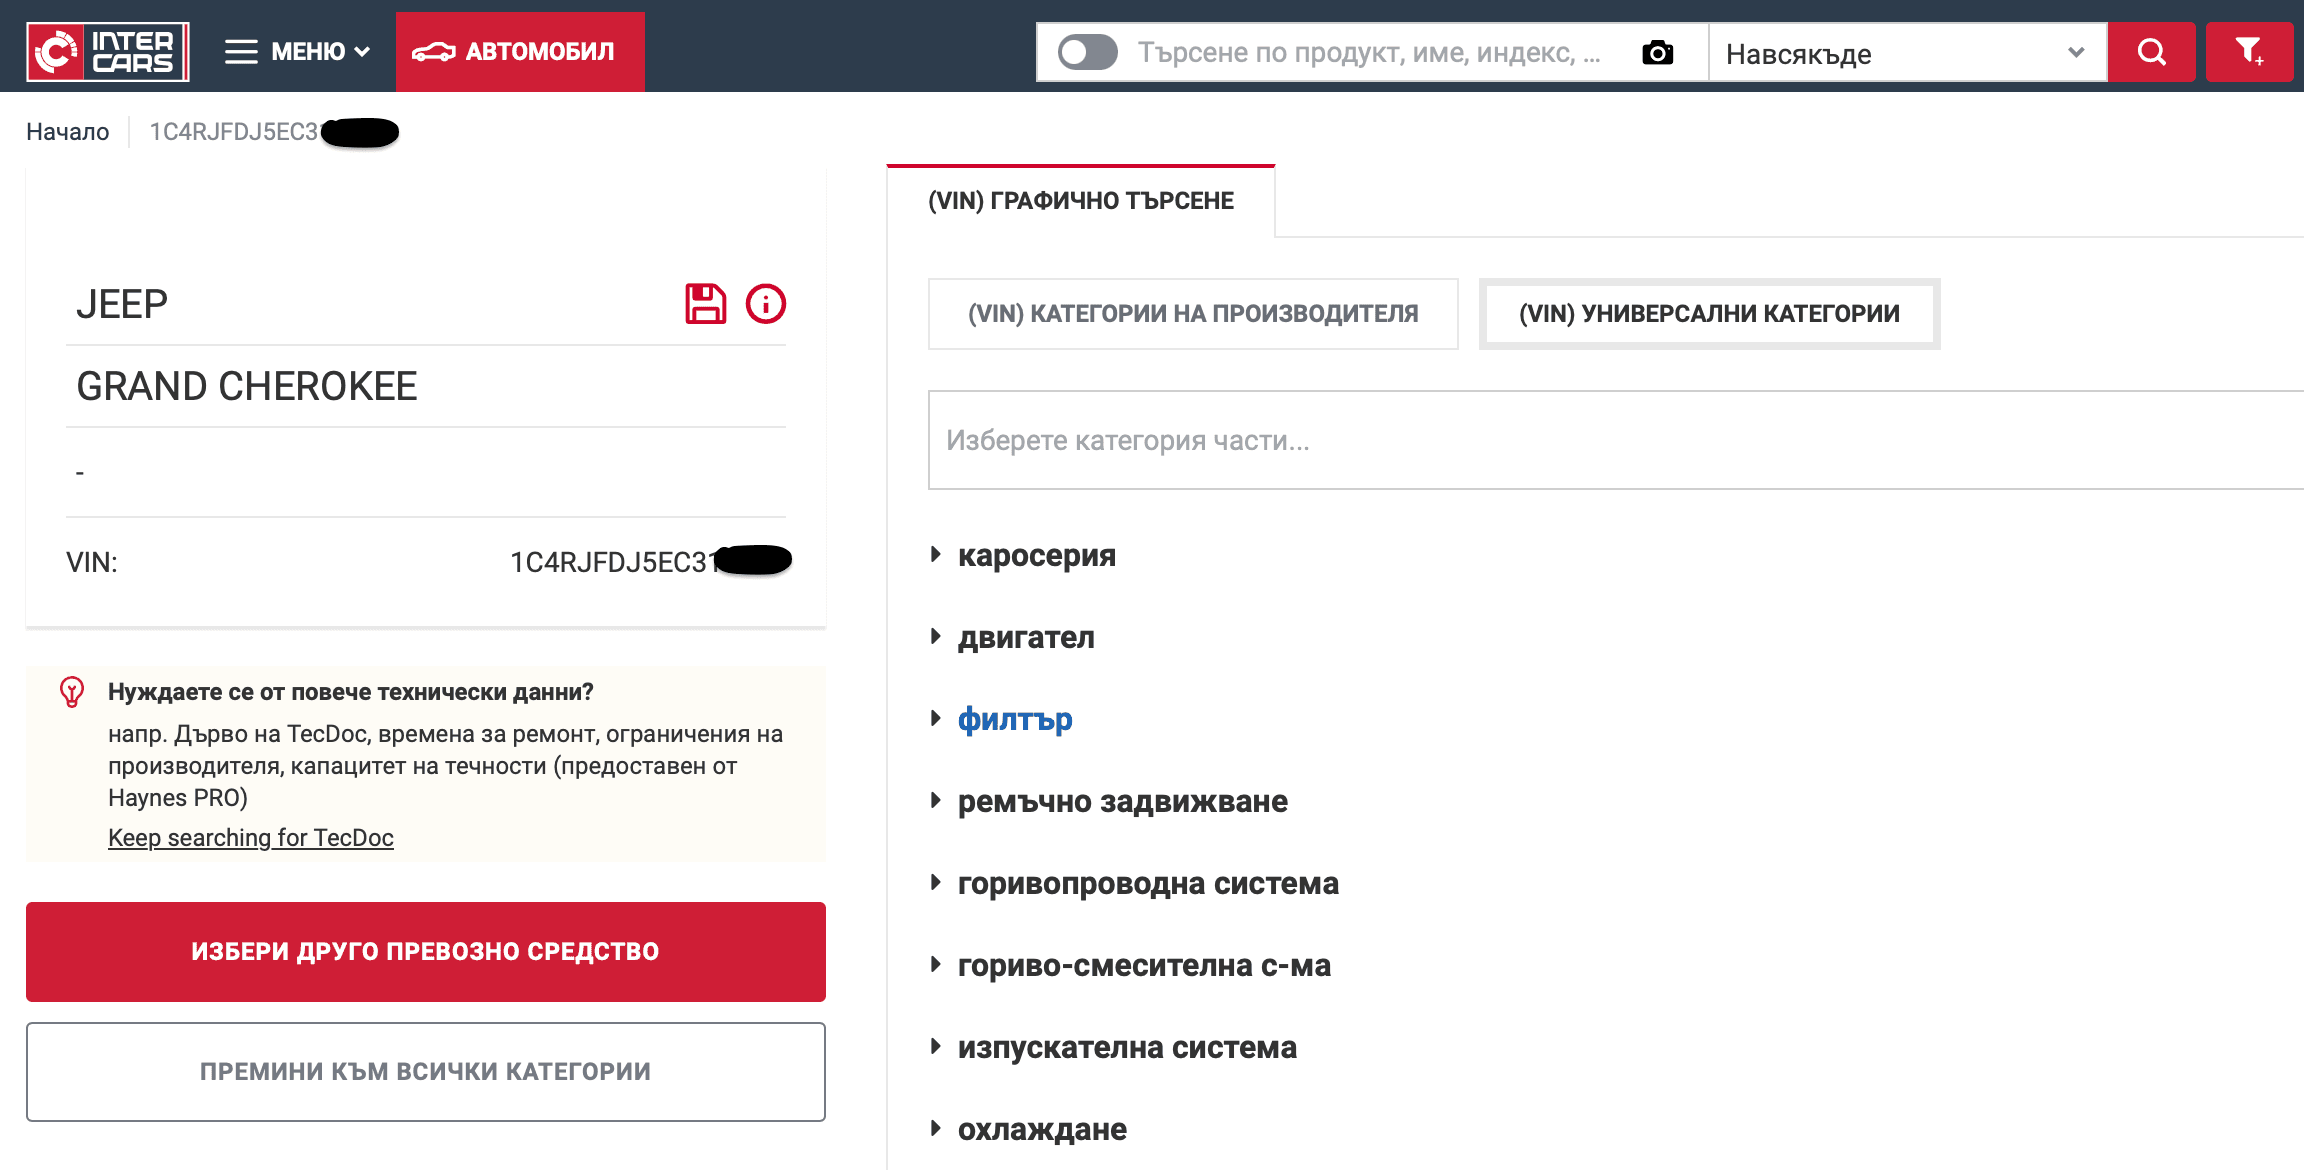Expand the изпускателна система arrow
The width and height of the screenshot is (2304, 1170).
click(x=936, y=1046)
